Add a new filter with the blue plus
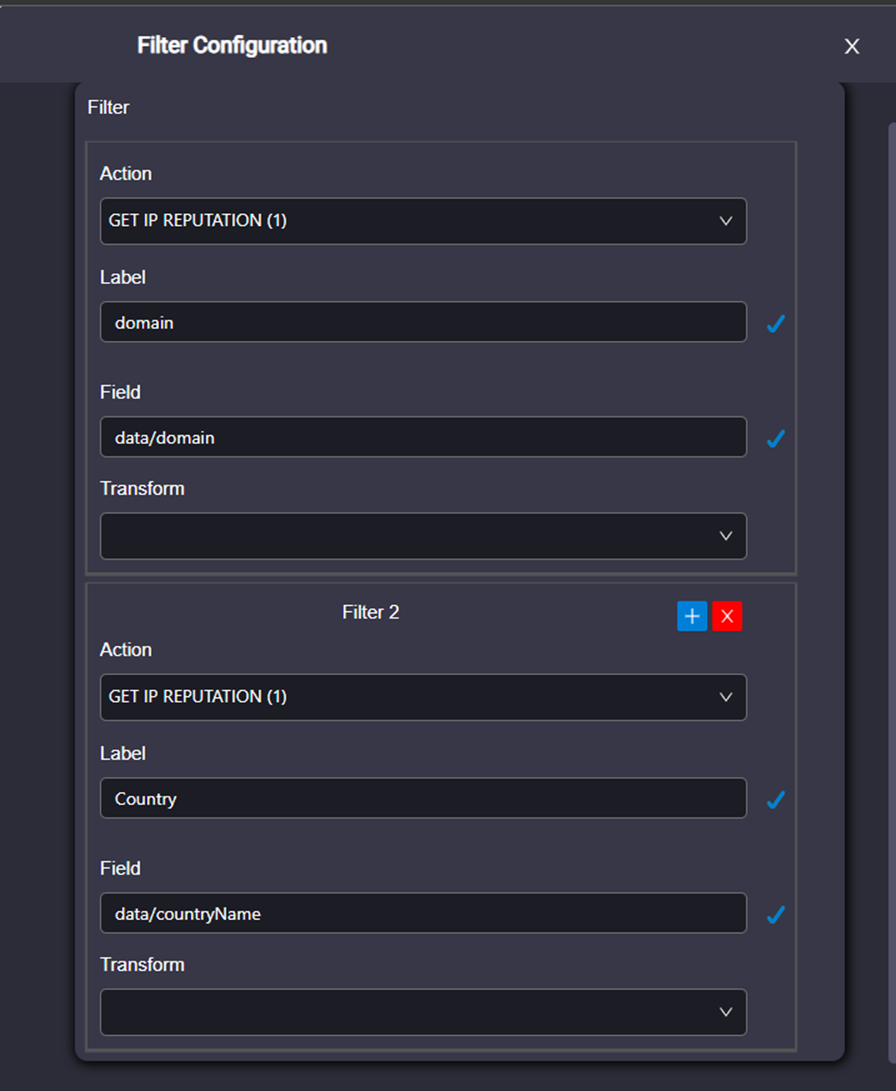Screen dimensions: 896x1091 coord(692,616)
